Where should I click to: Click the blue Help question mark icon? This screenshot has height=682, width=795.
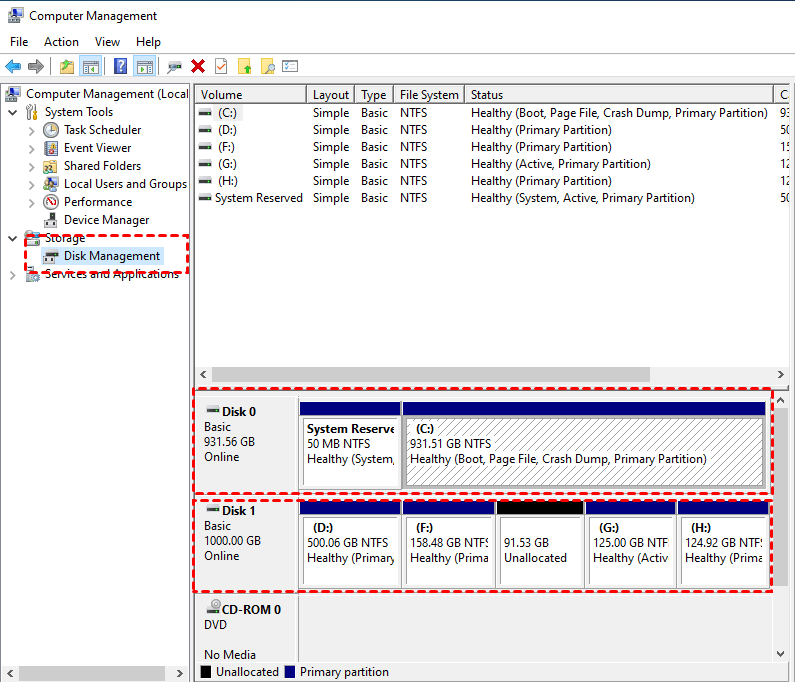tap(120, 66)
